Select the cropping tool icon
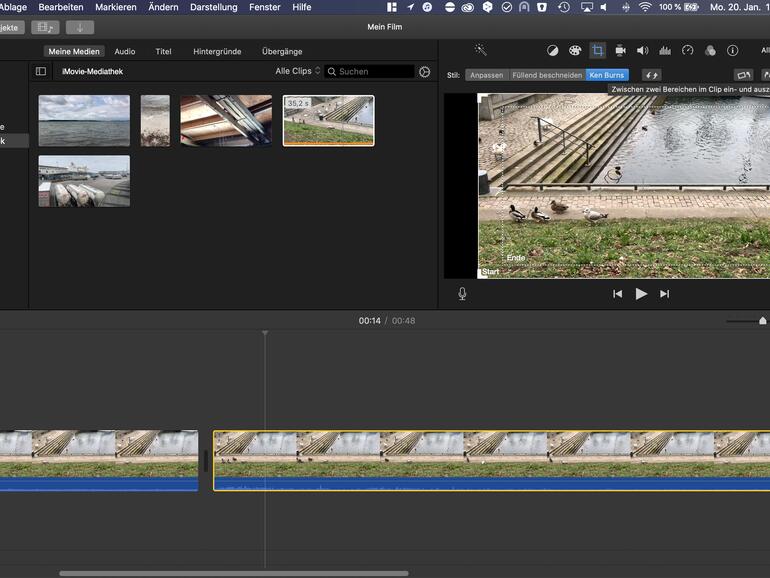 click(x=597, y=50)
